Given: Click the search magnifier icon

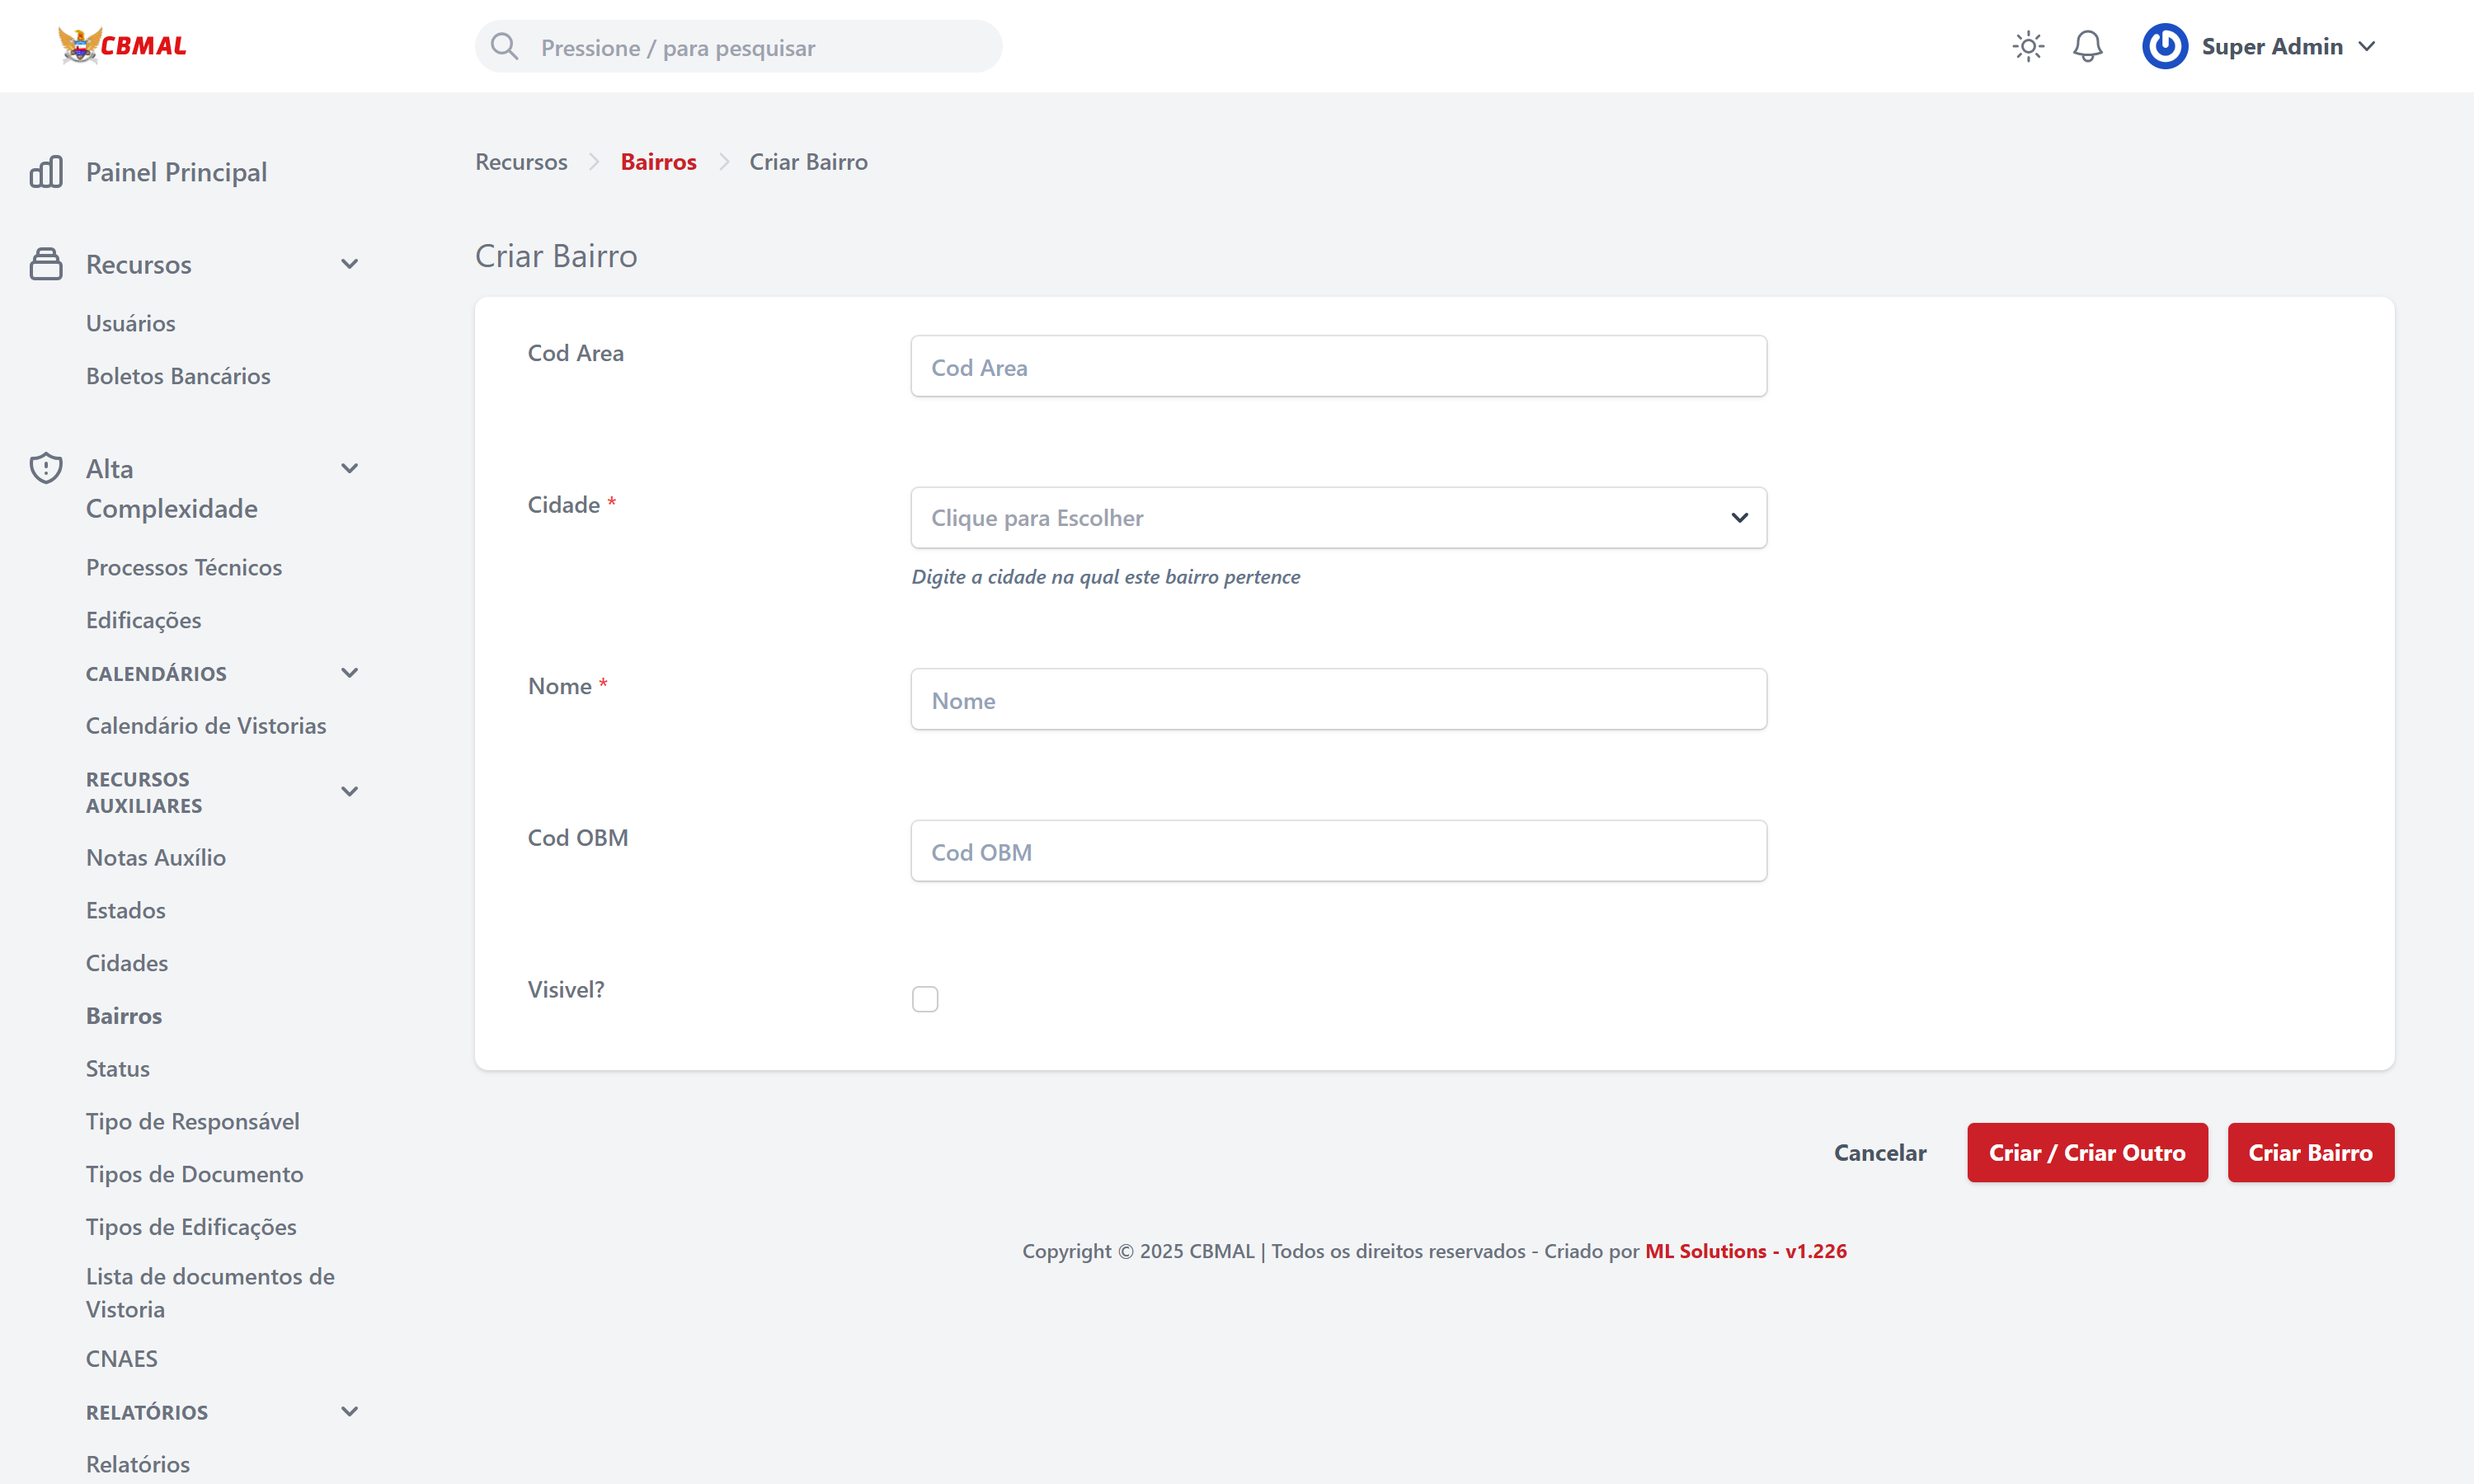Looking at the screenshot, I should point(505,47).
